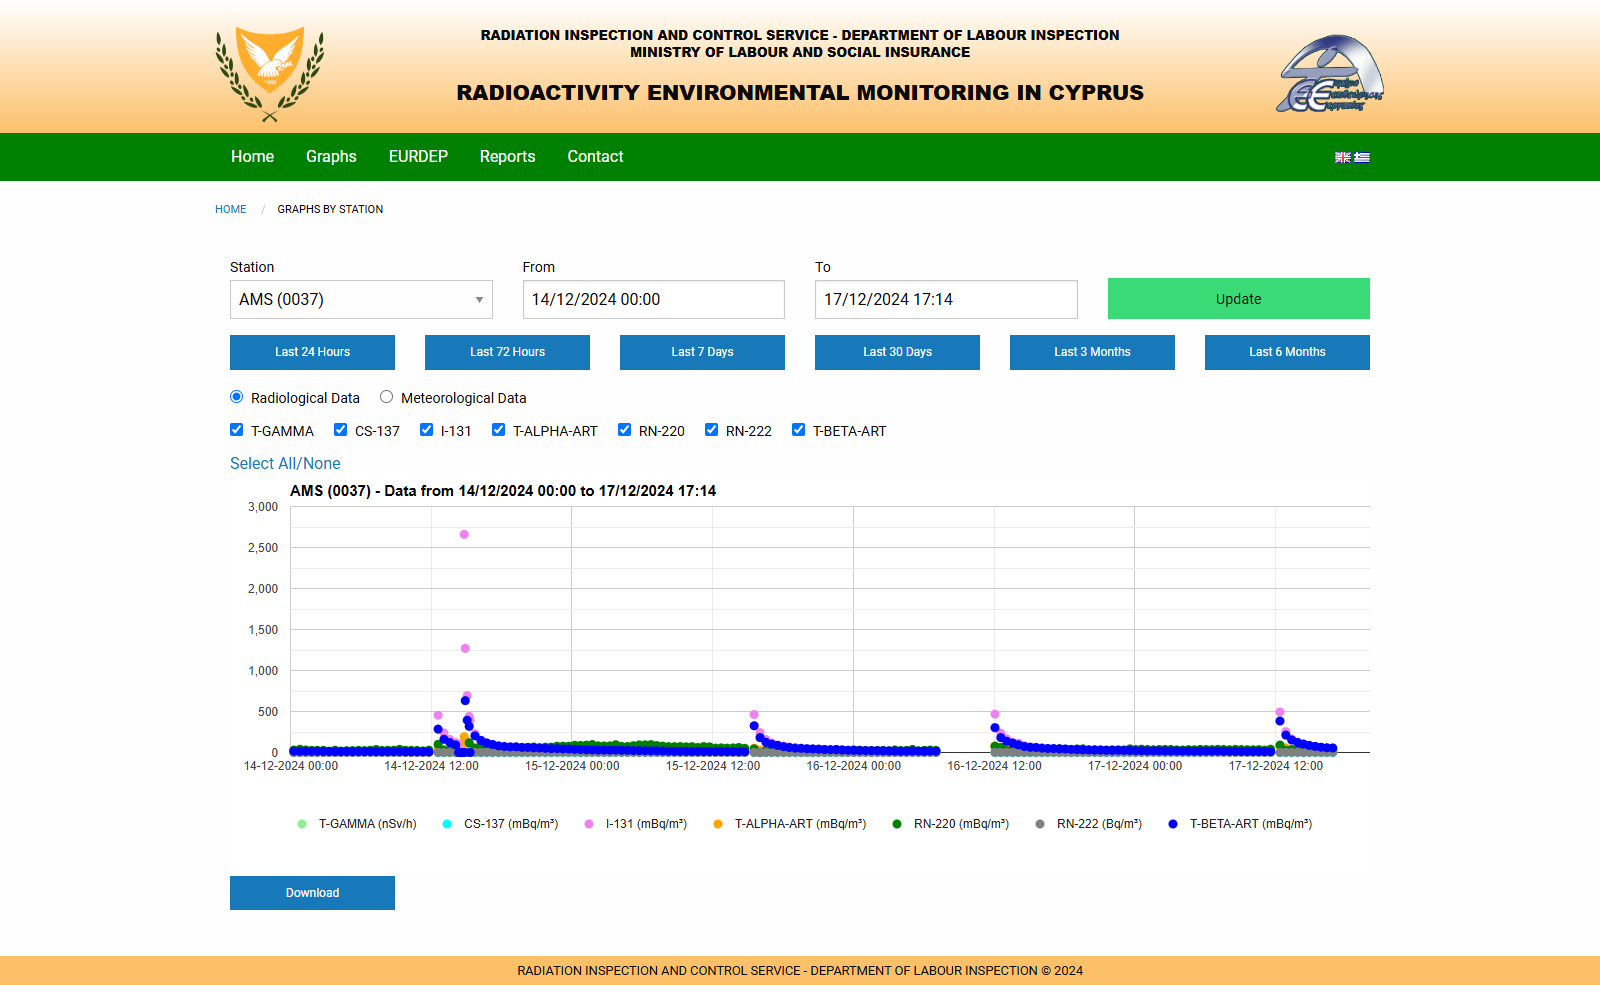Open the To date picker field

point(945,300)
